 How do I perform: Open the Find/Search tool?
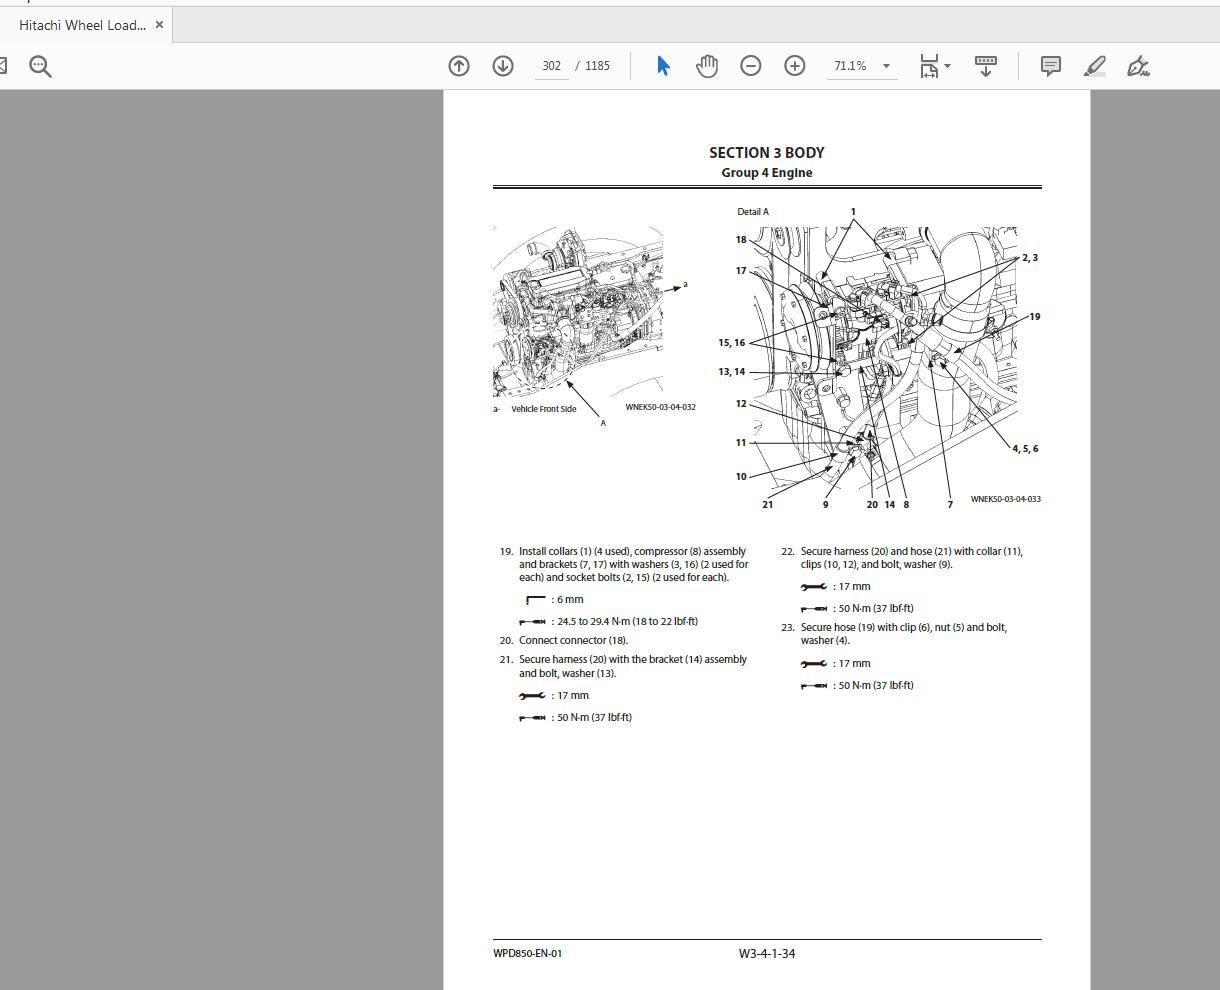[x=40, y=65]
